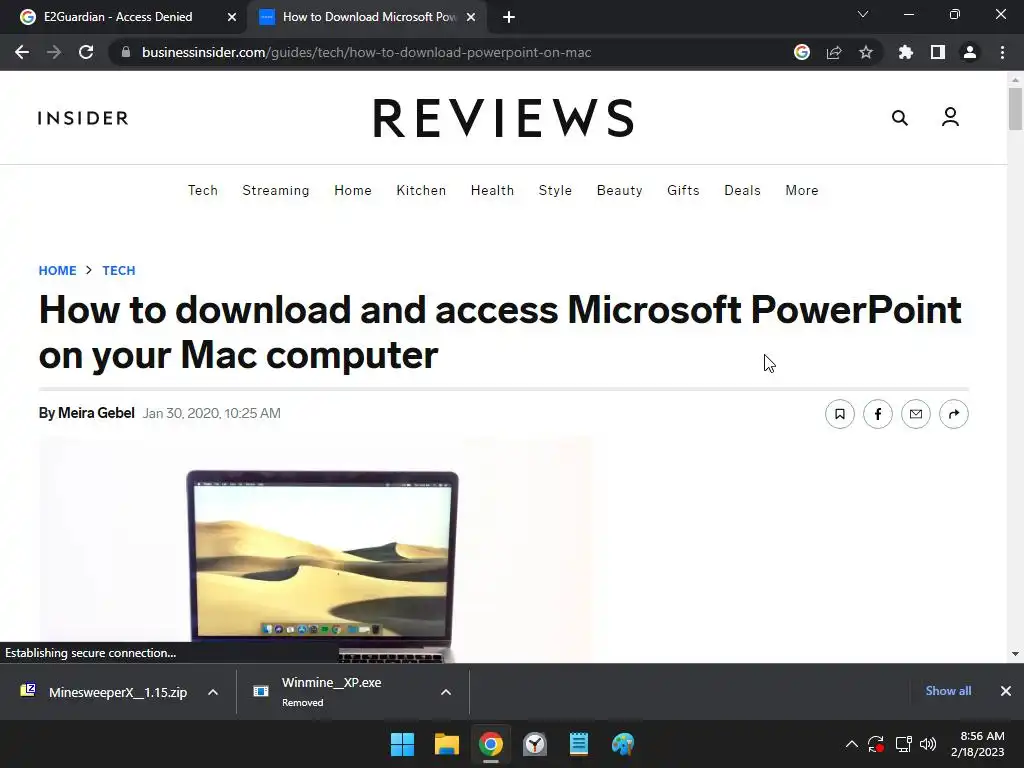1024x768 pixels.
Task: Open the Kitchen navigation item
Action: tap(421, 191)
